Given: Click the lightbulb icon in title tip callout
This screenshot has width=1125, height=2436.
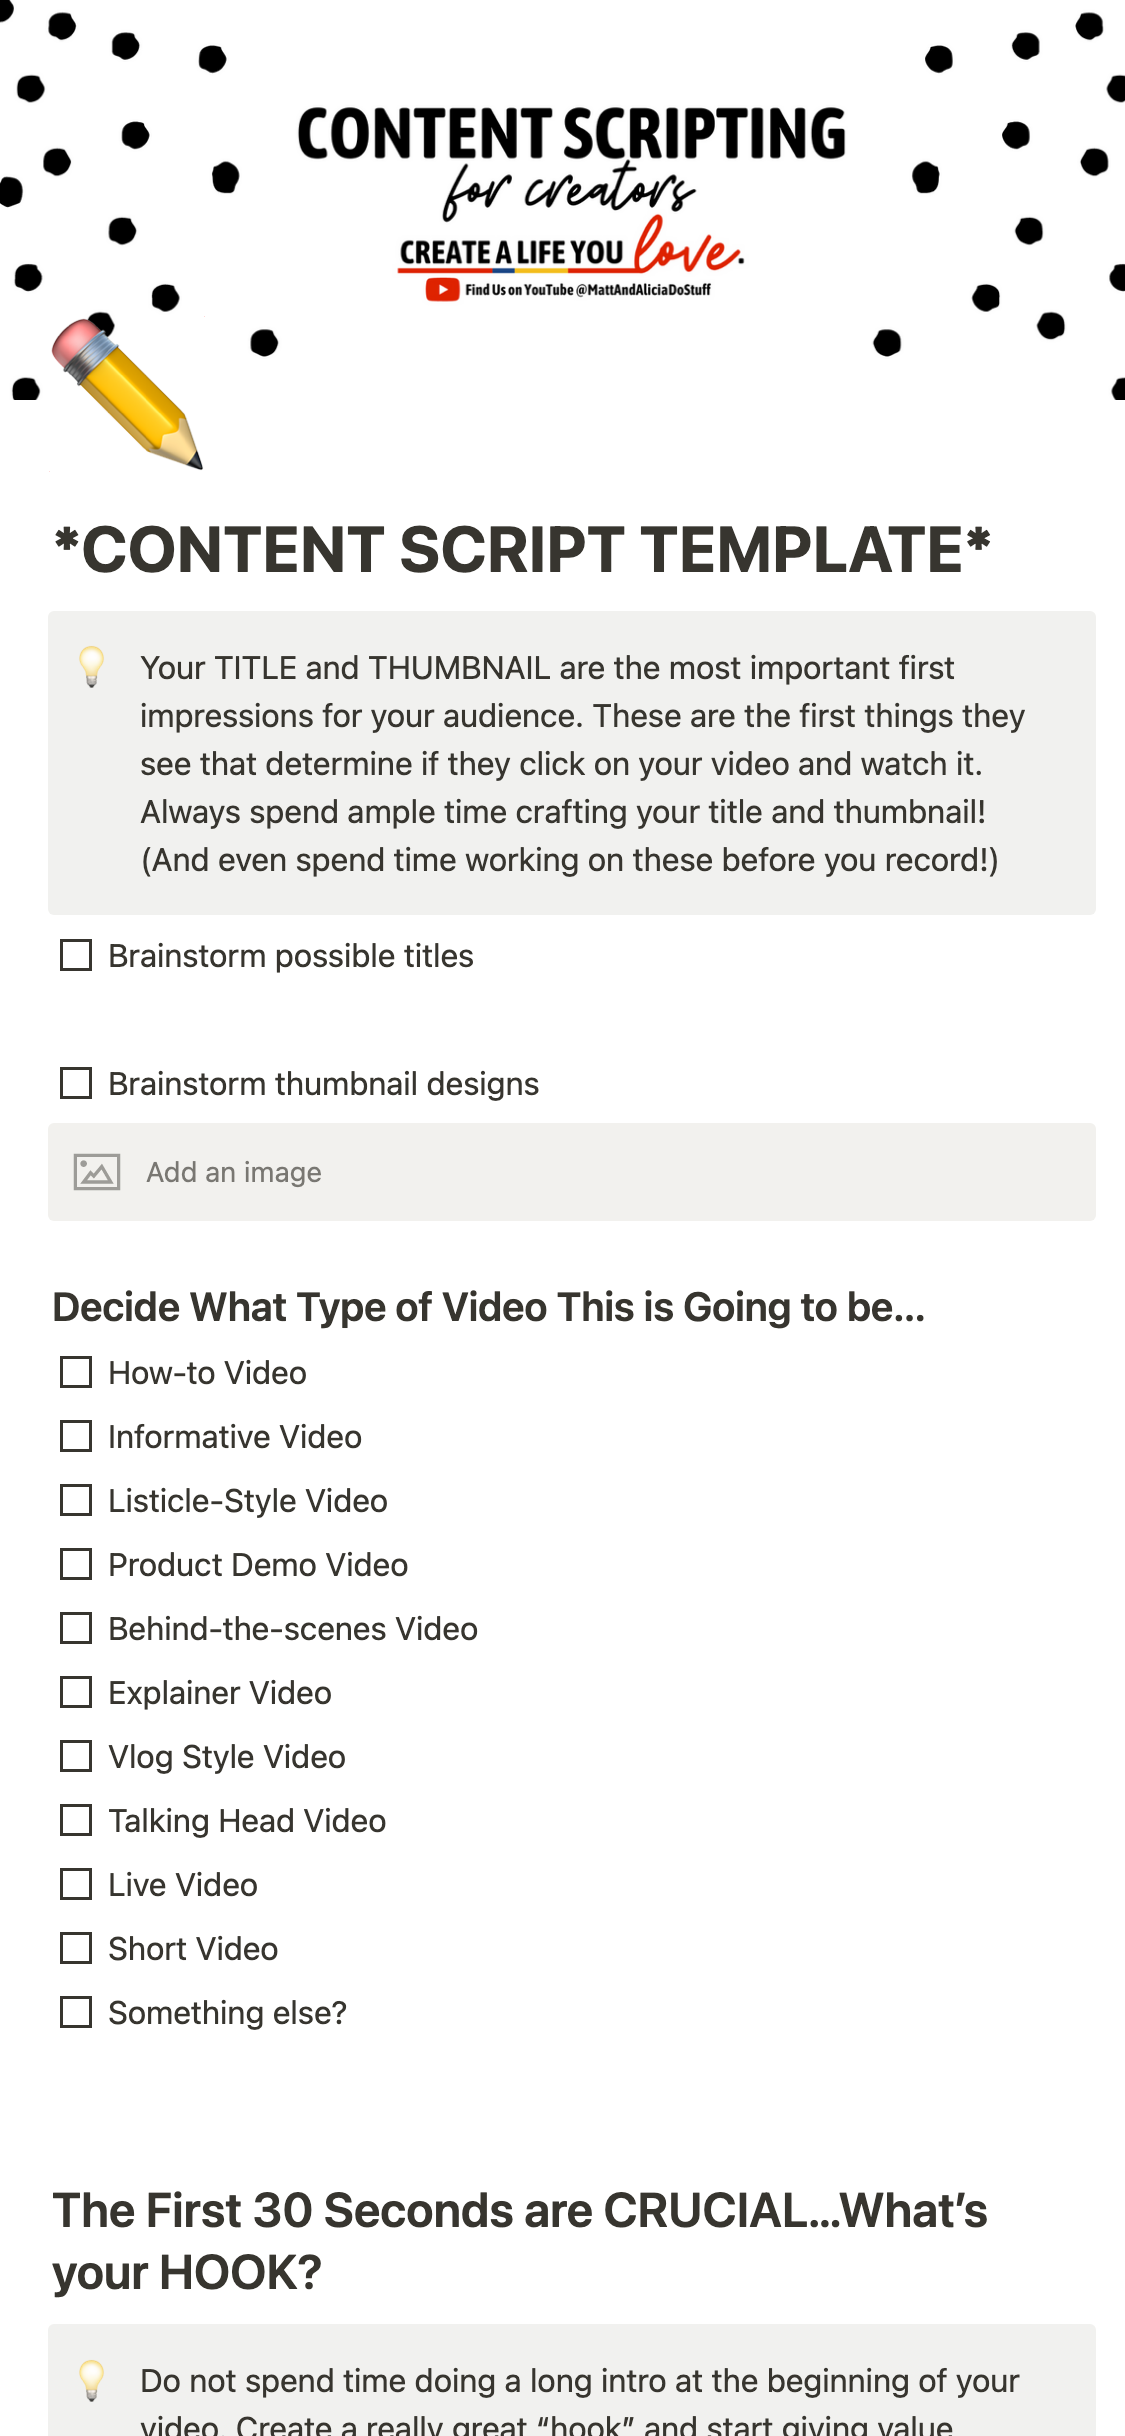Looking at the screenshot, I should point(92,667).
